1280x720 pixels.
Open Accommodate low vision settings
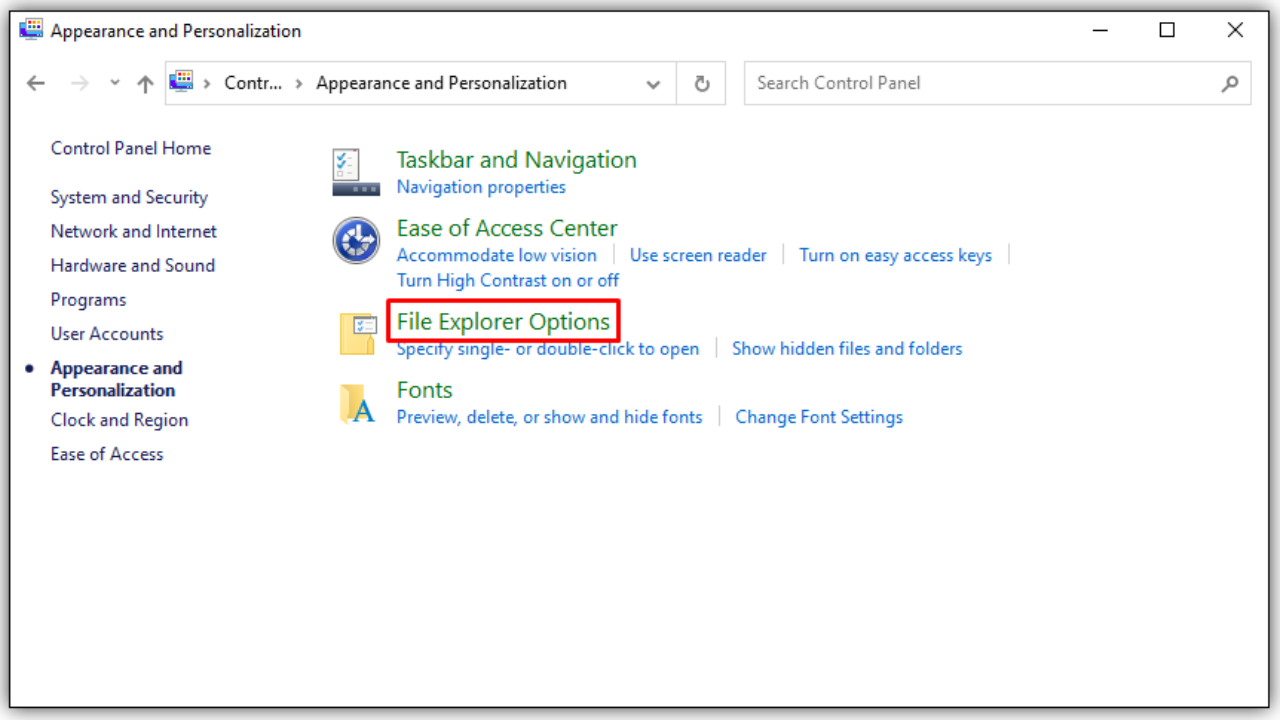(x=496, y=255)
